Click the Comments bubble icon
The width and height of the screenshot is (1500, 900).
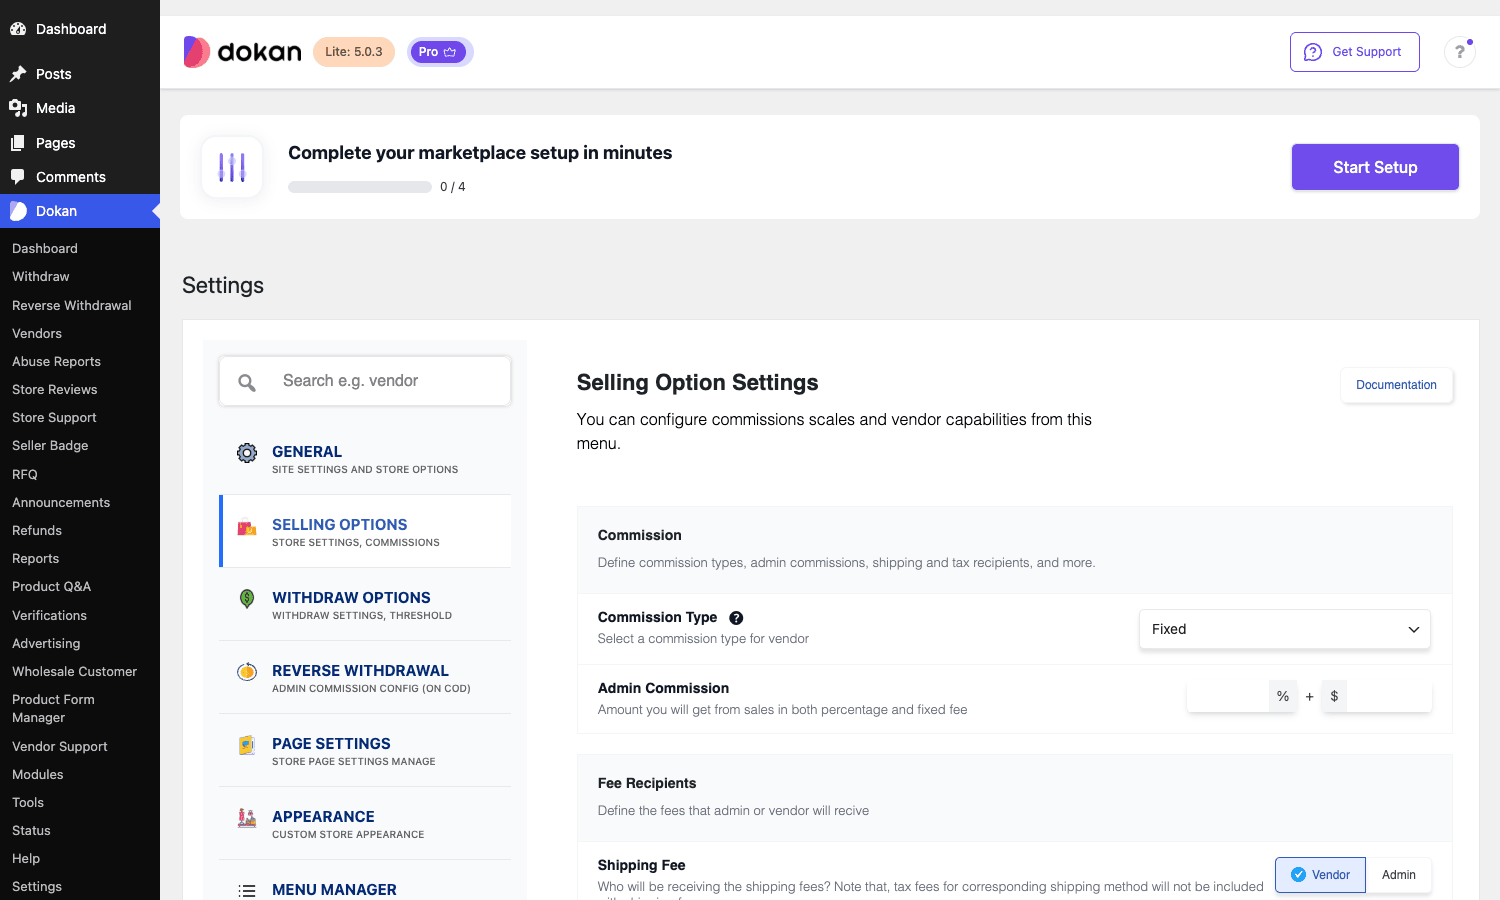18,177
